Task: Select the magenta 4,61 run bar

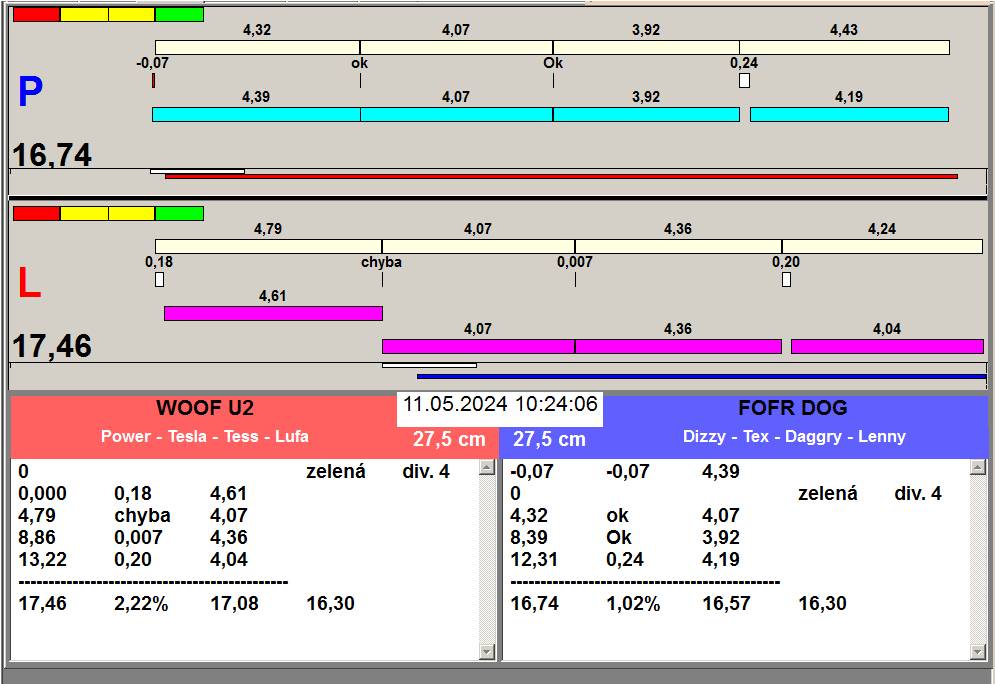Action: click(273, 313)
